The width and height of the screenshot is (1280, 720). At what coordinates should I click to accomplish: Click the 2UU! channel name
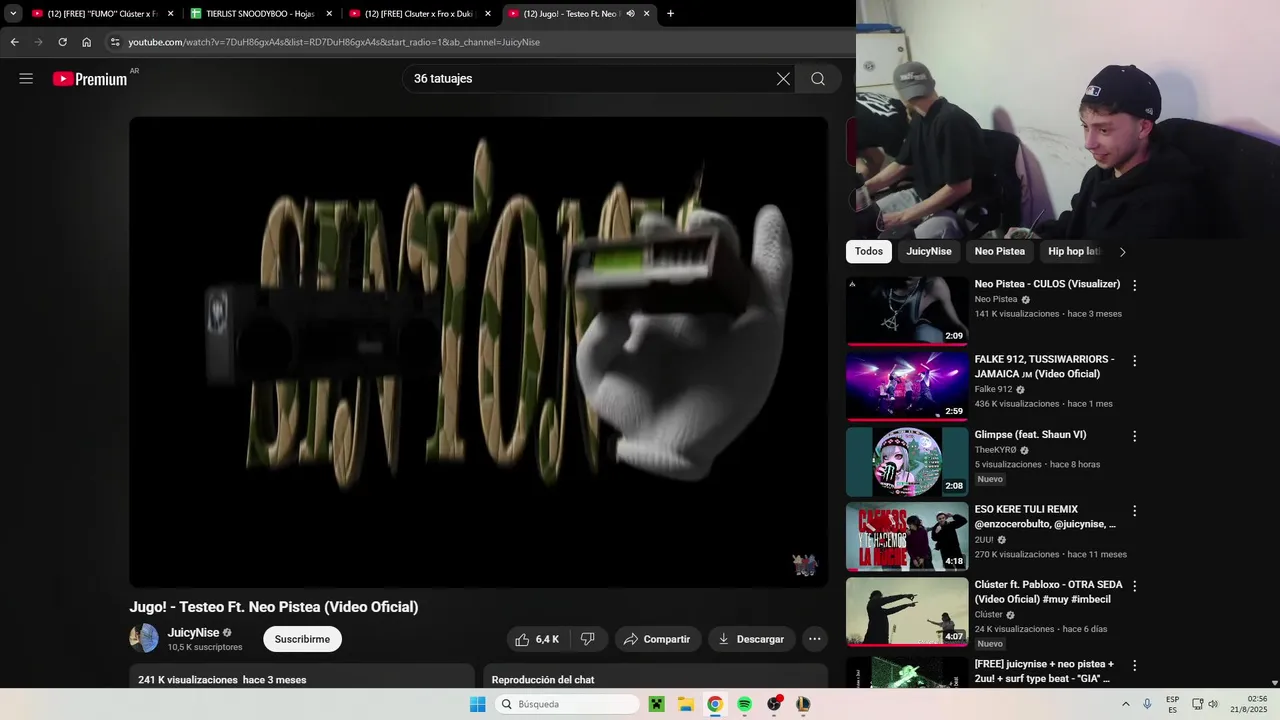coord(984,539)
